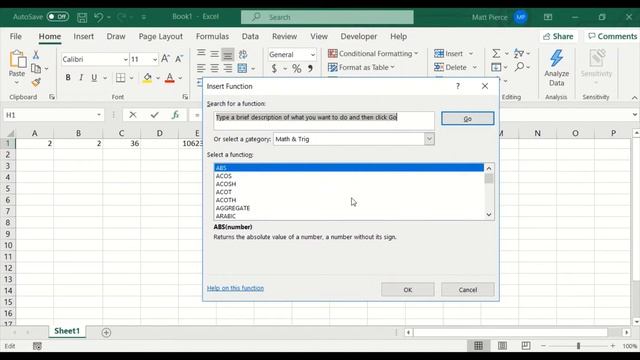This screenshot has height=360, width=640.
Task: Click the Borders icon
Action: 120,78
